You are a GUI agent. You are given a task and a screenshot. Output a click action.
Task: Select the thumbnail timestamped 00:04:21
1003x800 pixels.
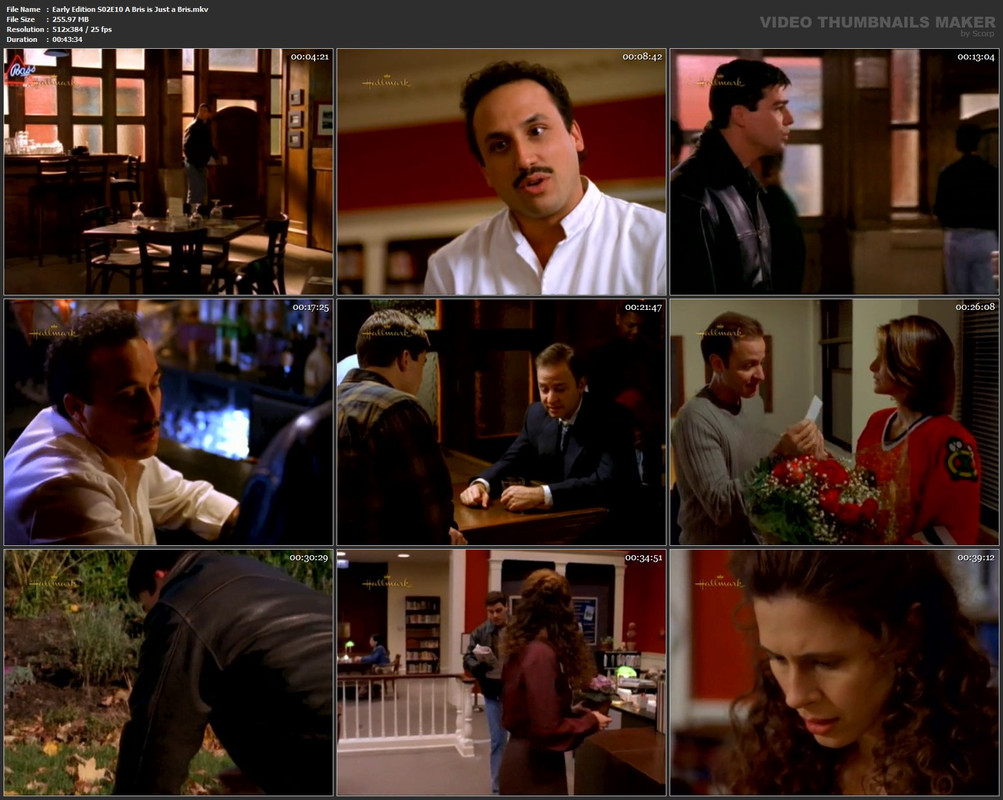168,171
